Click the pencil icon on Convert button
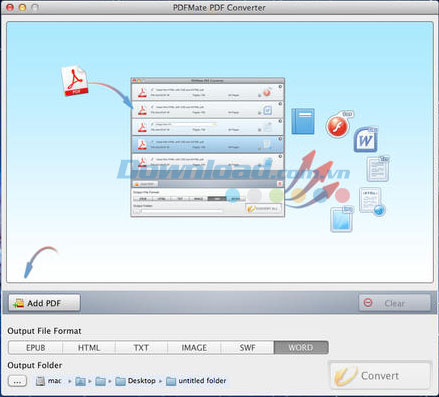This screenshot has height=397, width=439. click(x=346, y=377)
